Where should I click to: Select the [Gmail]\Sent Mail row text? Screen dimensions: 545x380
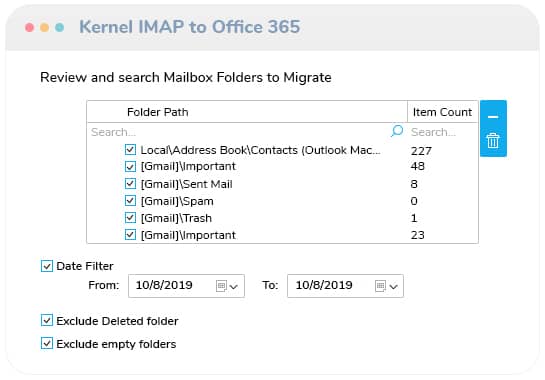187,184
